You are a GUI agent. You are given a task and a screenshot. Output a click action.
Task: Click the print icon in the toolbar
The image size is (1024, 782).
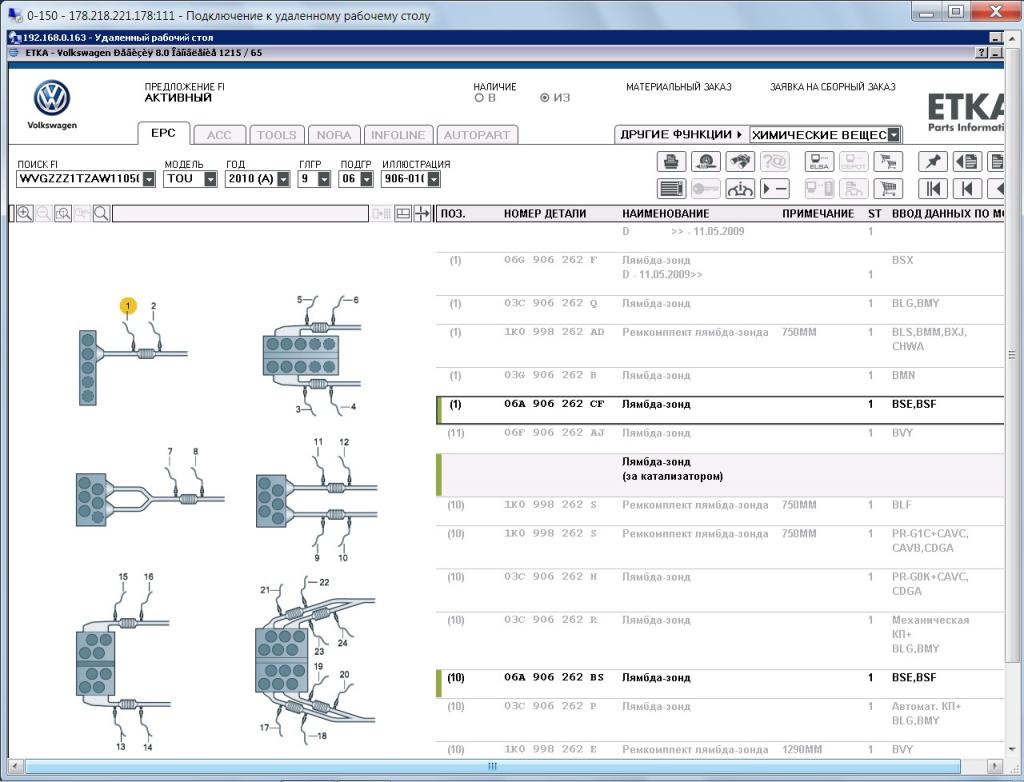(671, 161)
